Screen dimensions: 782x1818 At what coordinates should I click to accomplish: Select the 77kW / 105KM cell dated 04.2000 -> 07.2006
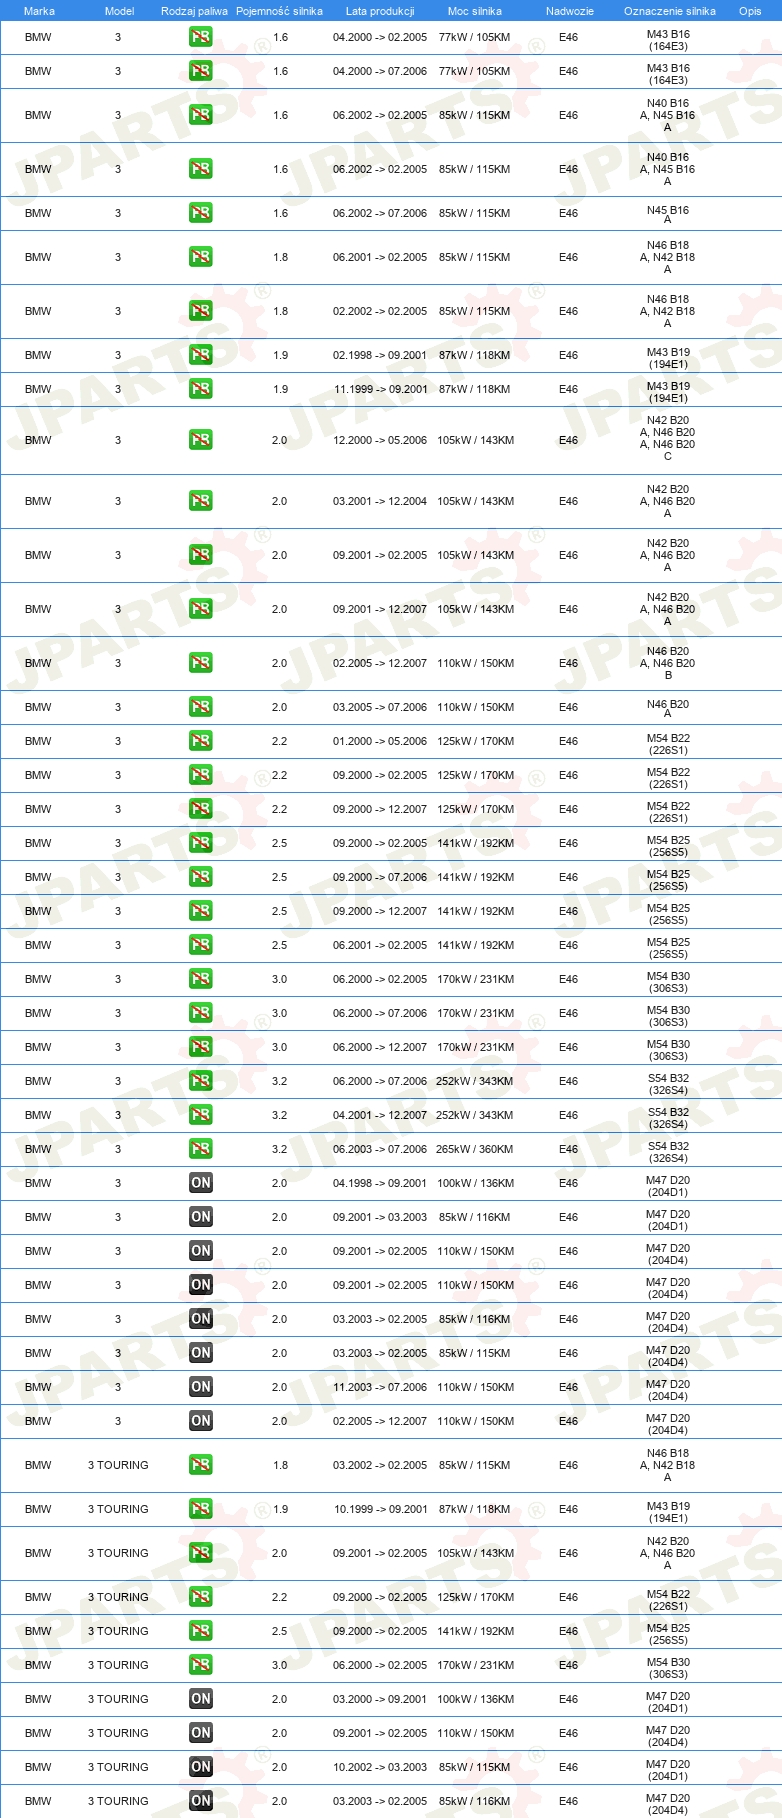pos(474,71)
